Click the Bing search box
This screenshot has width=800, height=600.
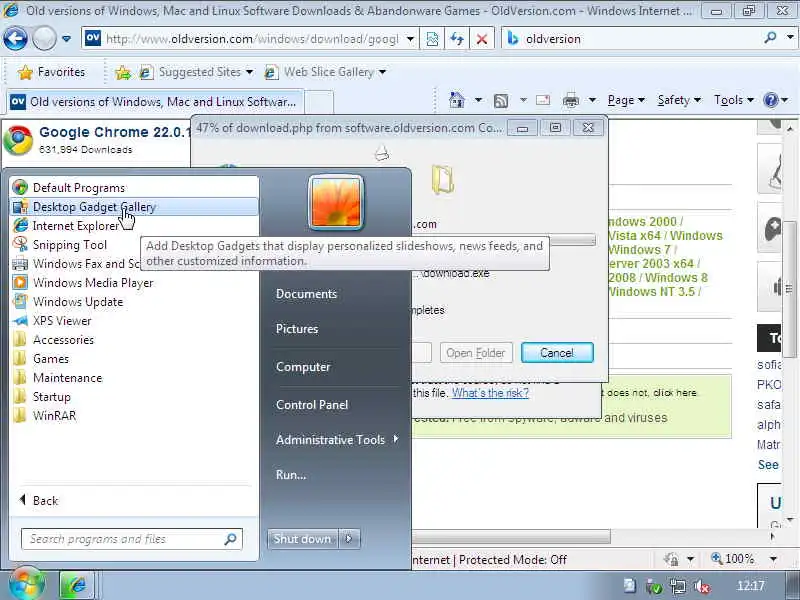click(x=633, y=39)
